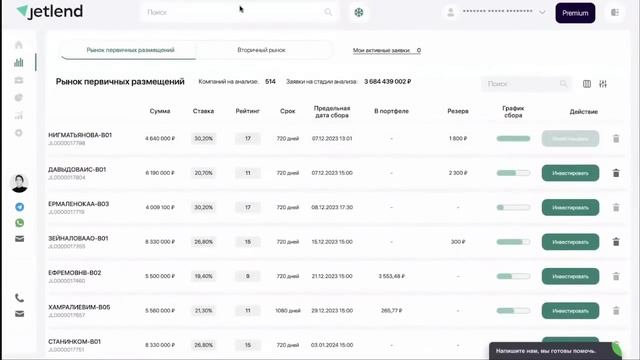Sort by Предельная дата сбора header

[332, 111]
